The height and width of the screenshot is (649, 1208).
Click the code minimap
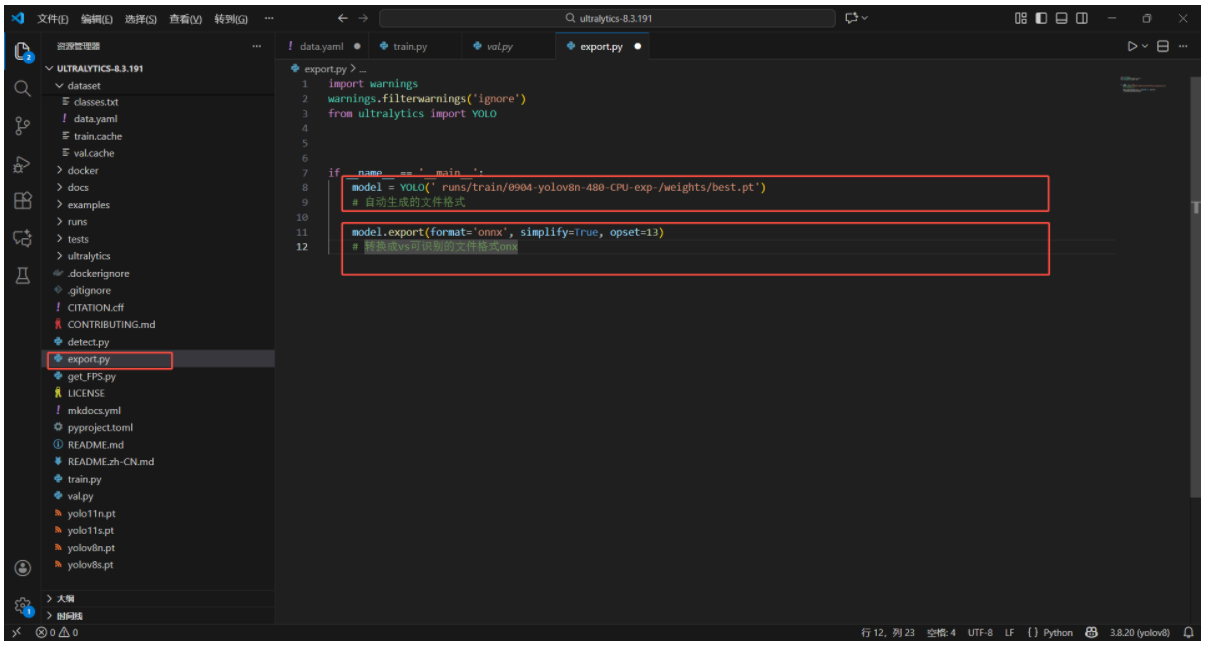(1143, 84)
